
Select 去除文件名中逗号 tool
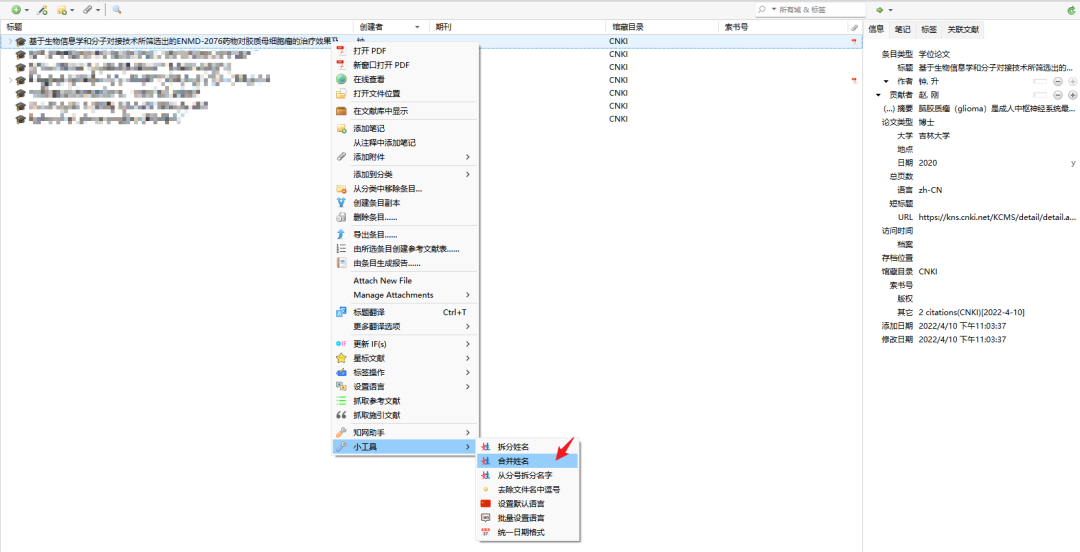point(528,490)
